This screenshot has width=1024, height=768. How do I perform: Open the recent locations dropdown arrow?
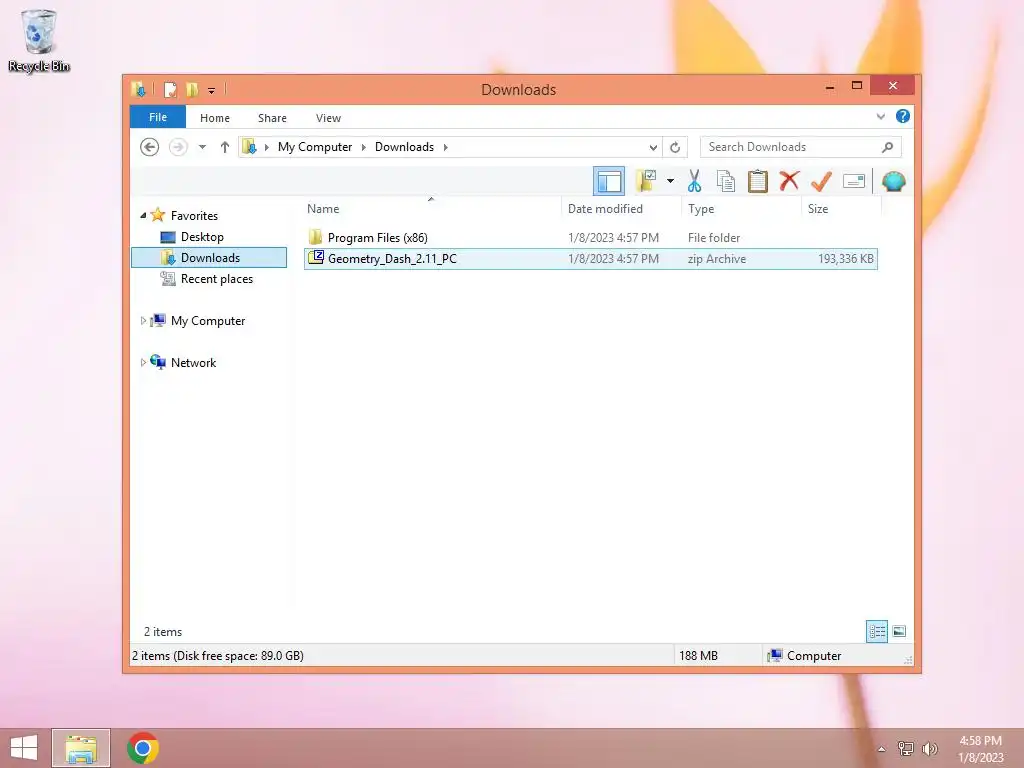[x=202, y=147]
